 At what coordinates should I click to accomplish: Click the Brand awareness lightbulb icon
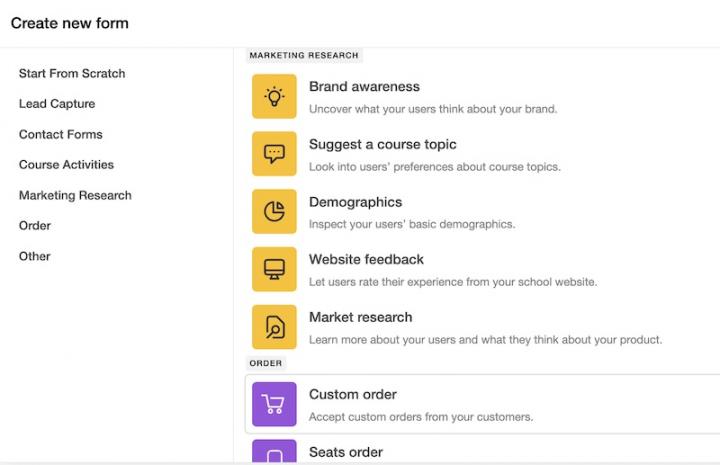[x=274, y=97]
